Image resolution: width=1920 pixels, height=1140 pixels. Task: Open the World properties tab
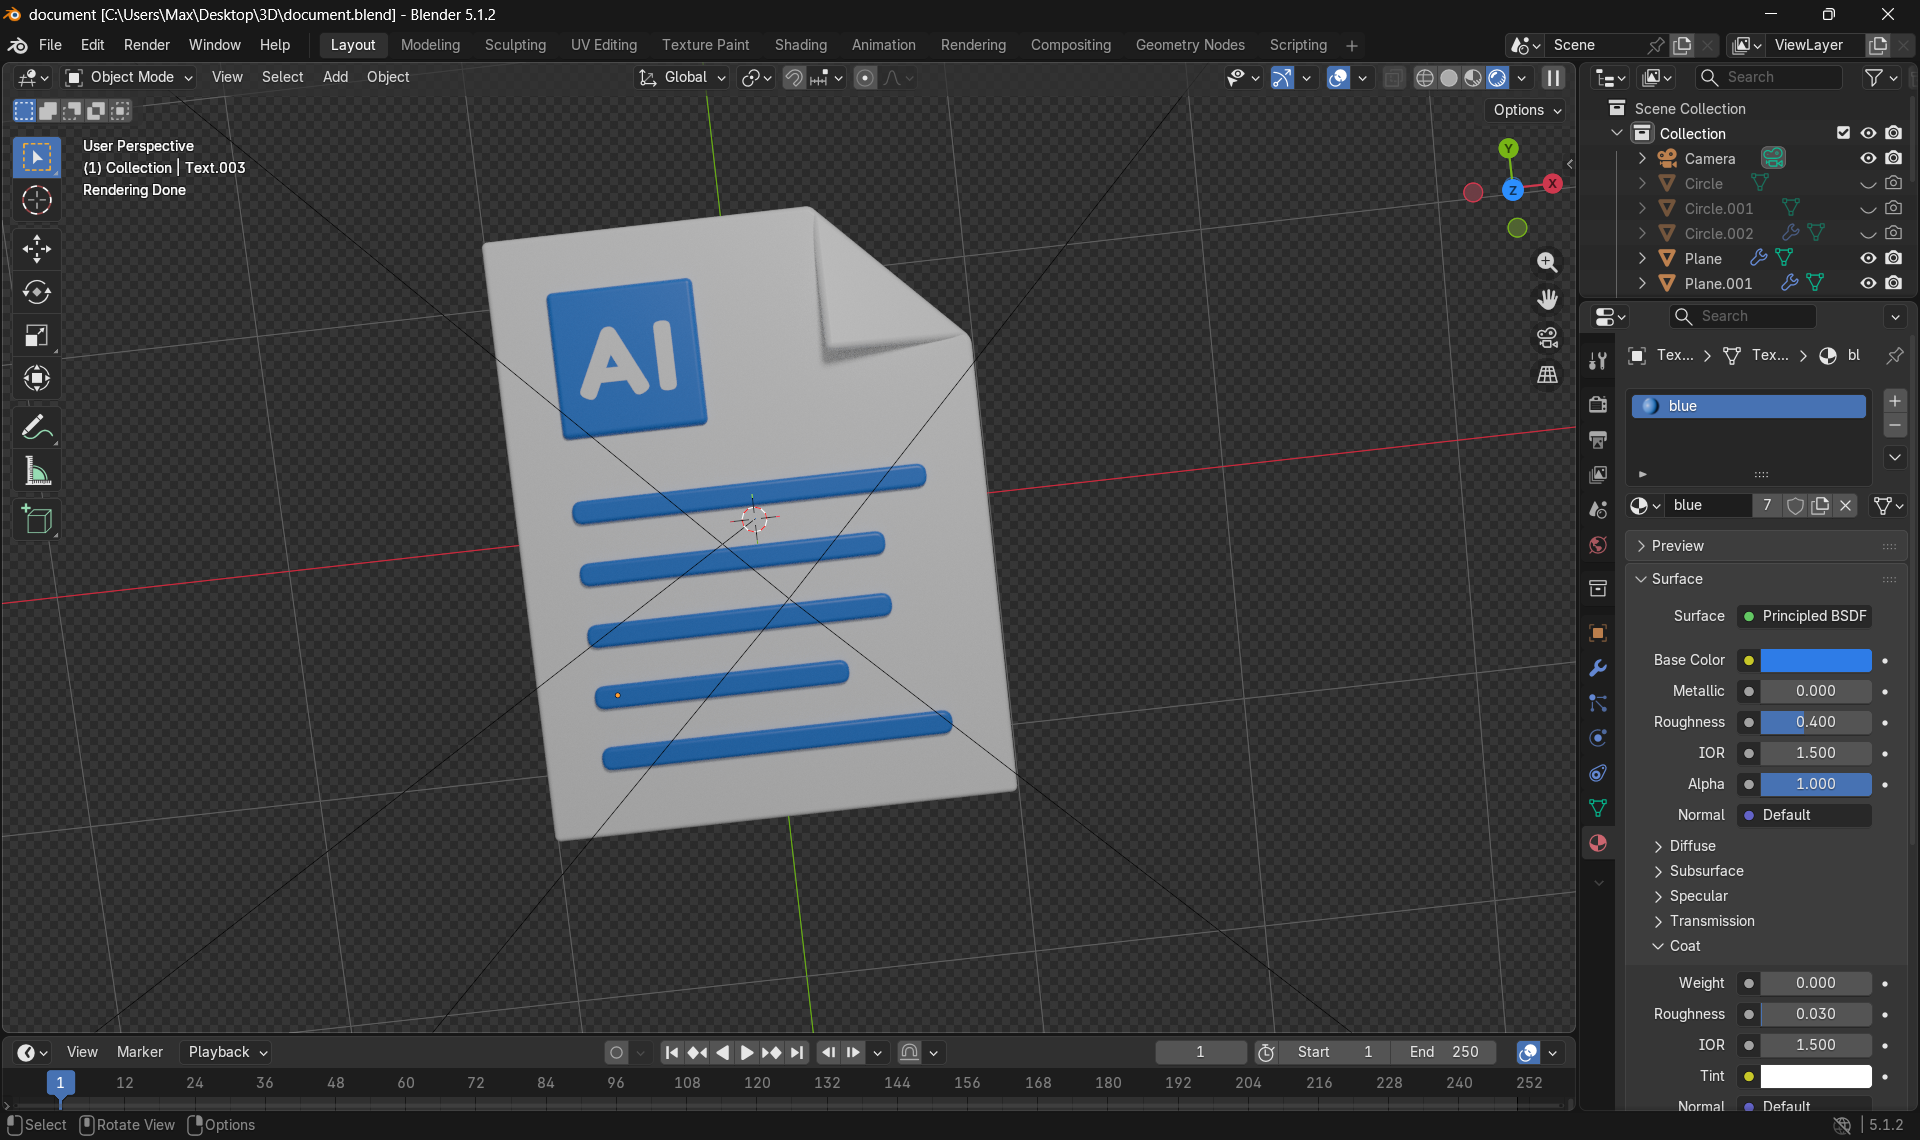[1598, 545]
